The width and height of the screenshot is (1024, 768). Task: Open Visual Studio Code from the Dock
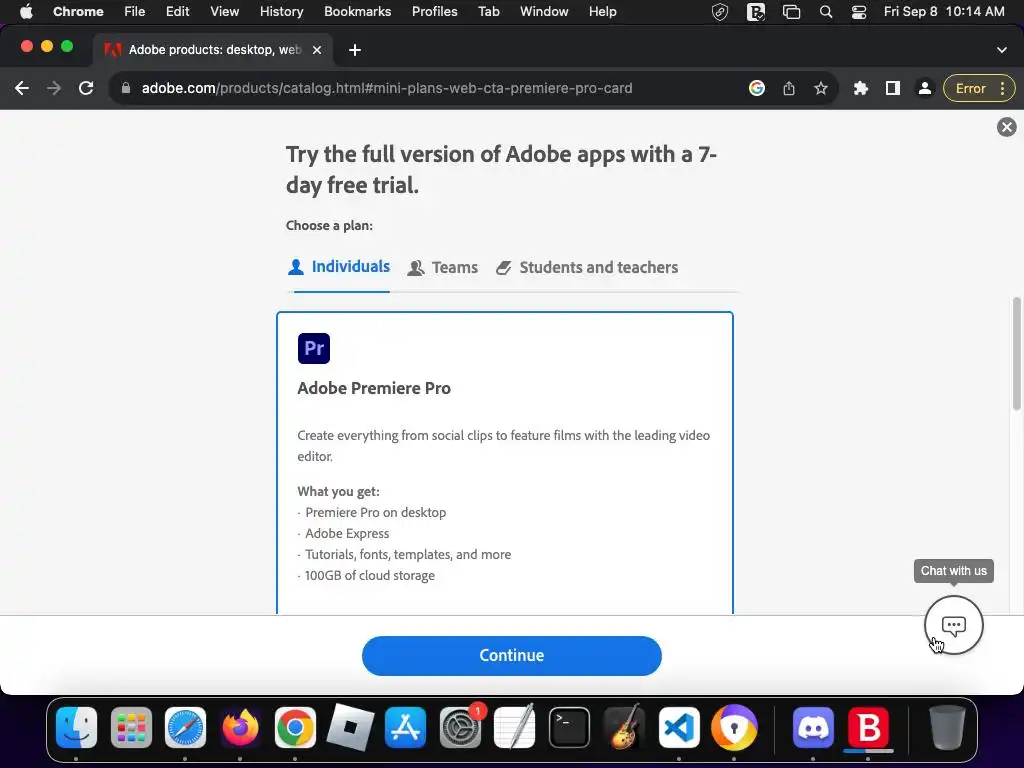679,728
